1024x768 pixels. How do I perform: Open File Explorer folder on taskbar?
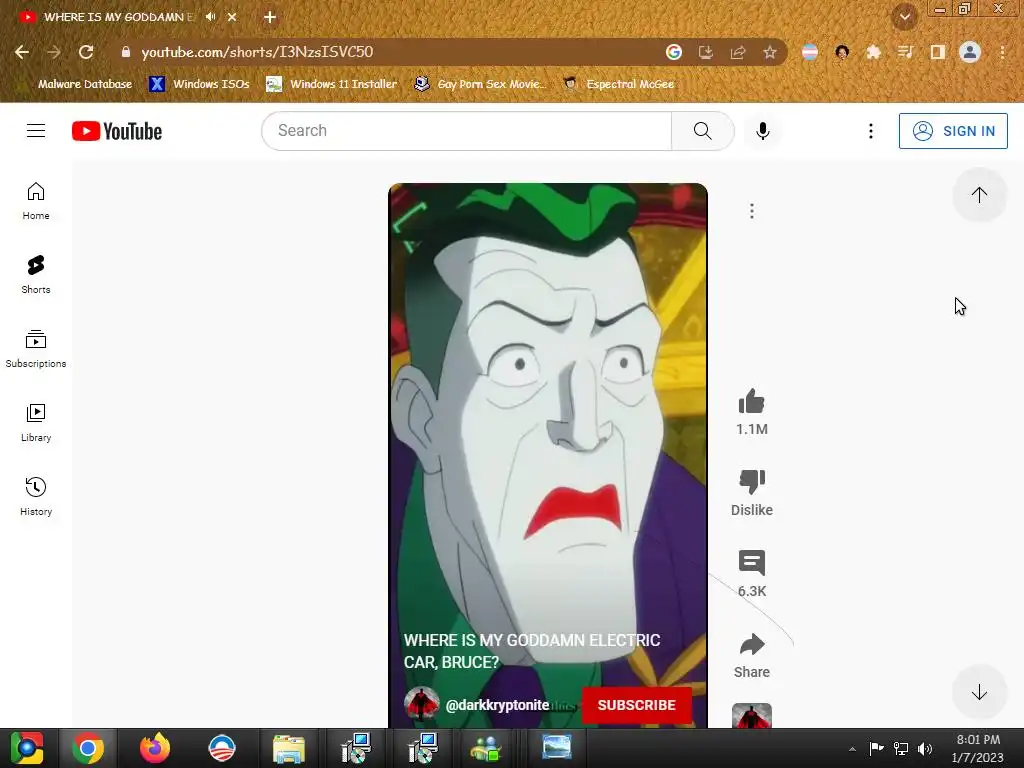click(289, 748)
